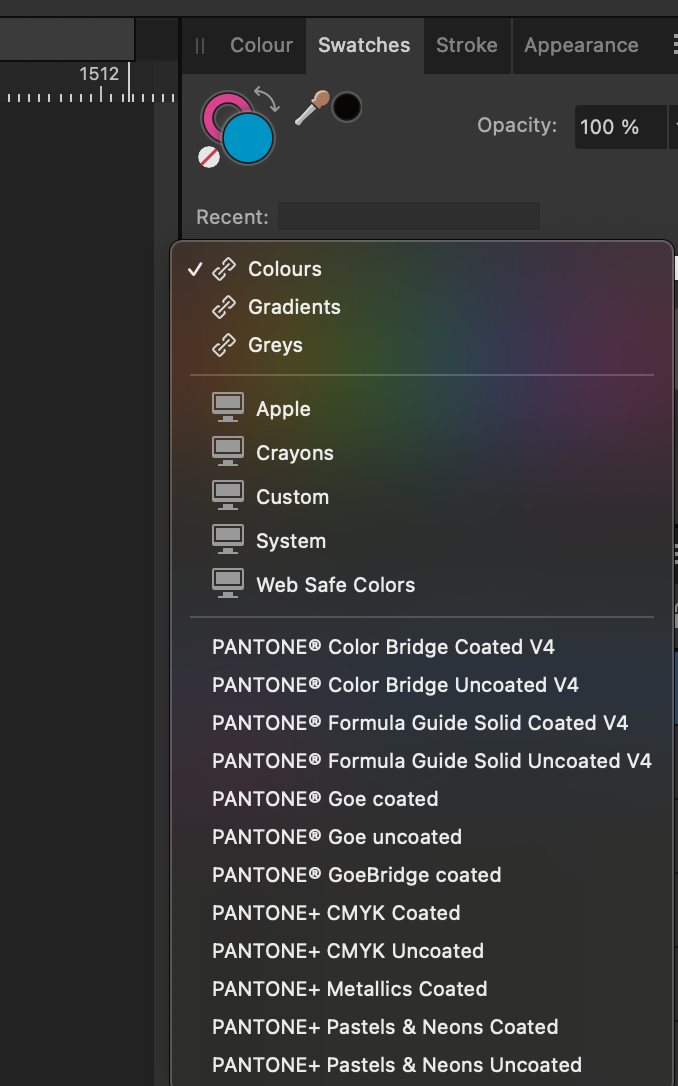Pick the Web Safe Colors palette
Screen dimensions: 678x1086
[x=335, y=585]
